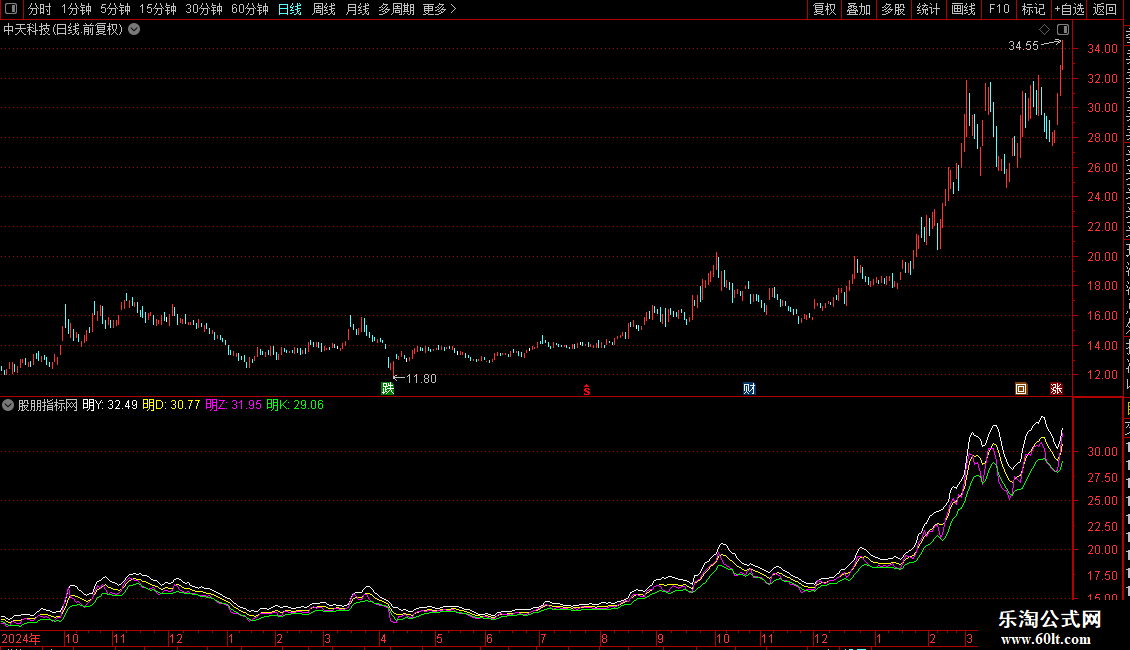Switch to 周线 weekly chart
The height and width of the screenshot is (650, 1130).
coord(324,9)
